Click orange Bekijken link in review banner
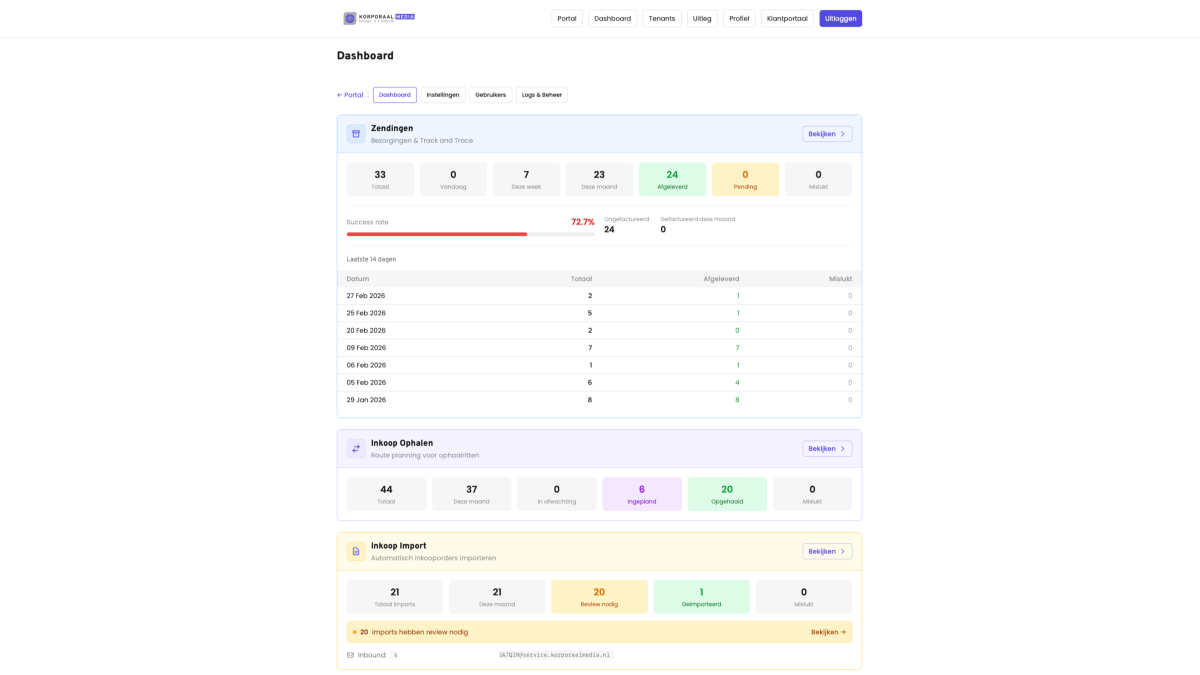 [x=828, y=632]
